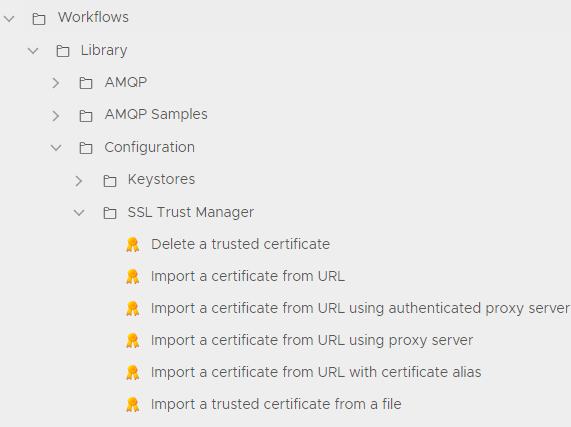This screenshot has width=571, height=427.
Task: Collapse the SSL Trust Manager chevron
Action: (x=79, y=213)
